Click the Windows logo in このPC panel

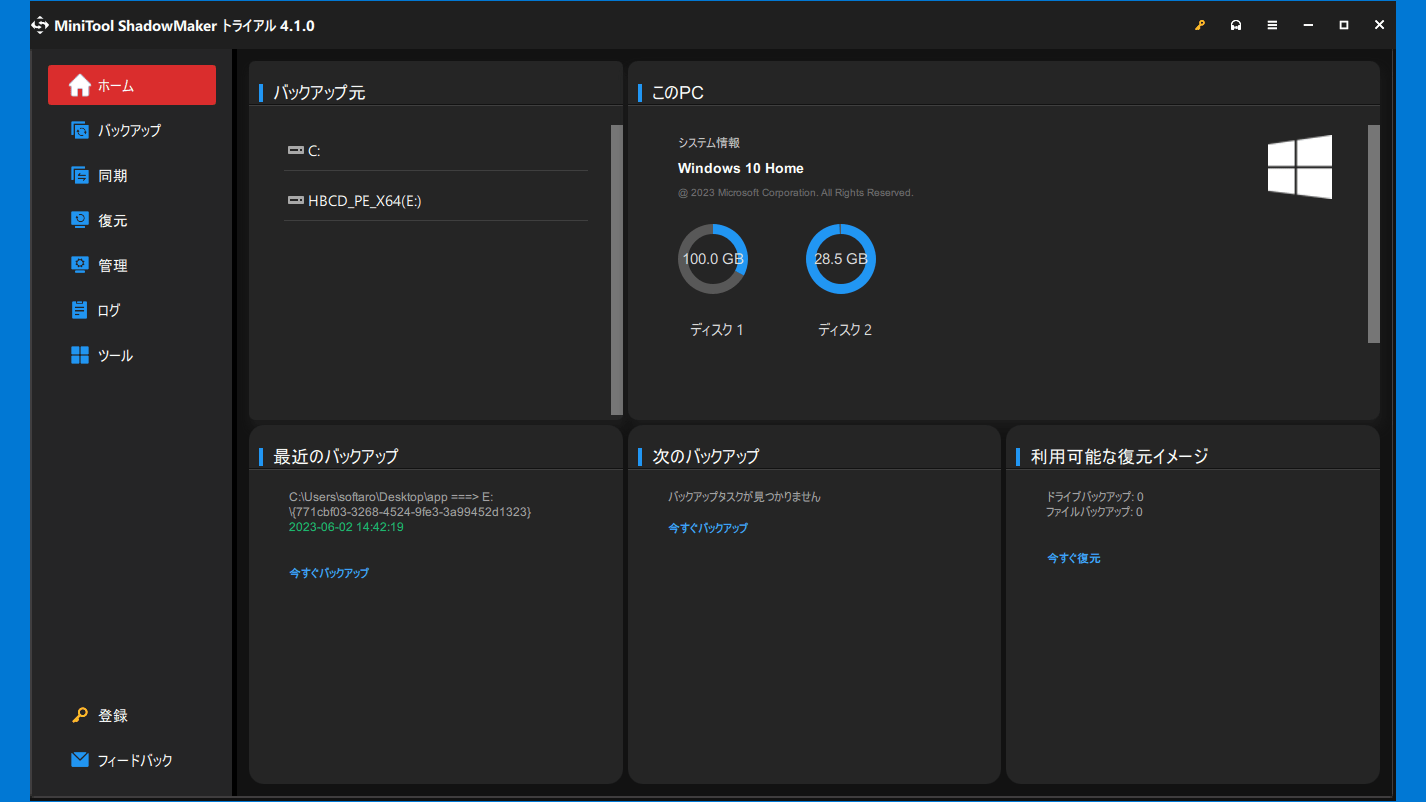(x=1300, y=167)
